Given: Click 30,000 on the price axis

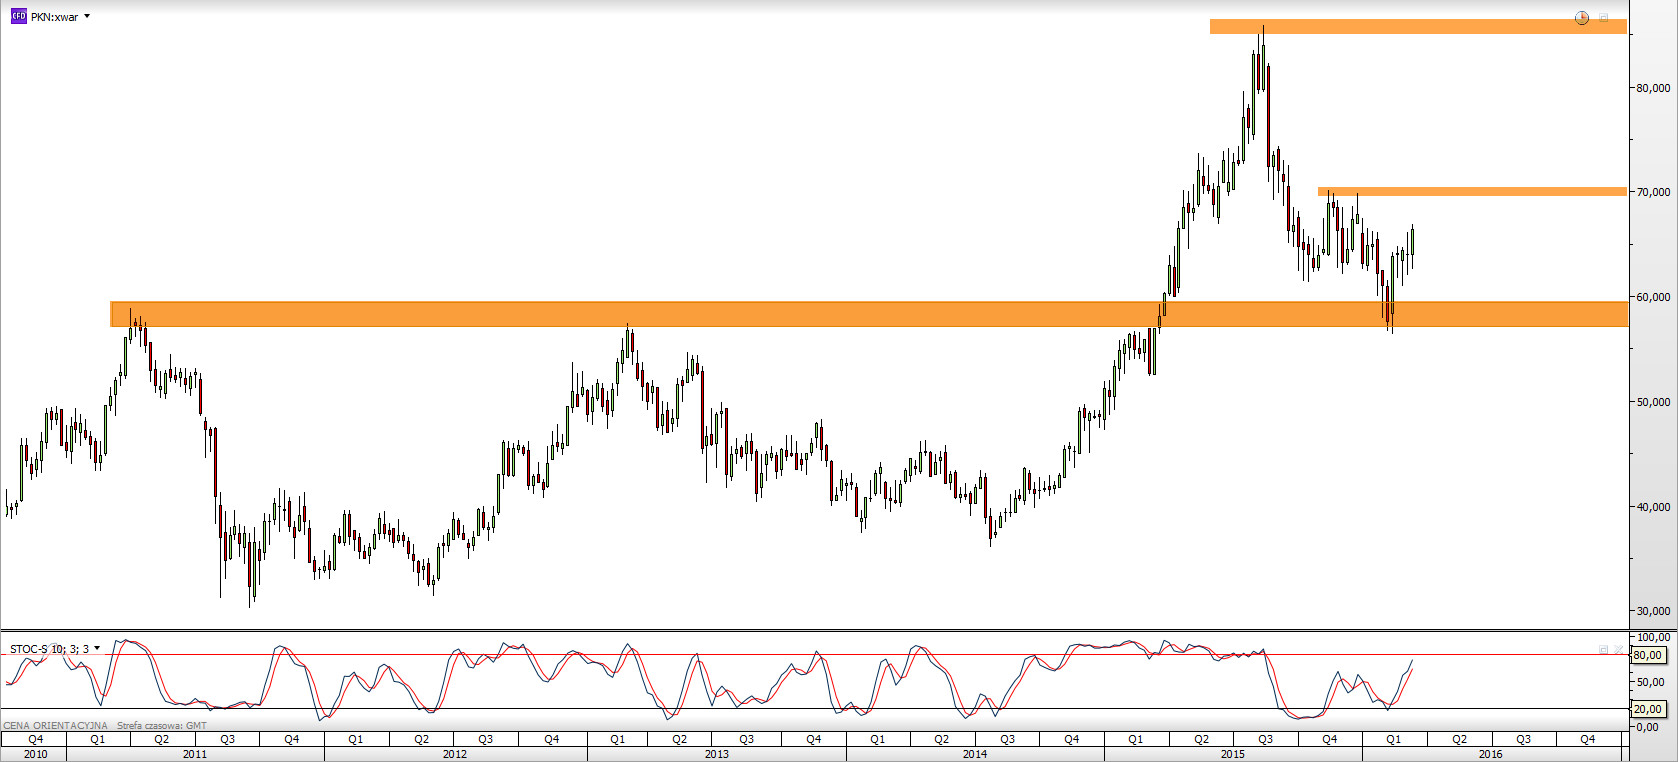Looking at the screenshot, I should (x=1653, y=611).
